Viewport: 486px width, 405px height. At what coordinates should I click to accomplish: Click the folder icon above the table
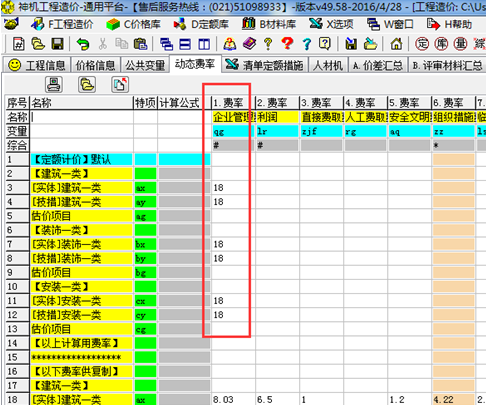pyautogui.click(x=87, y=84)
